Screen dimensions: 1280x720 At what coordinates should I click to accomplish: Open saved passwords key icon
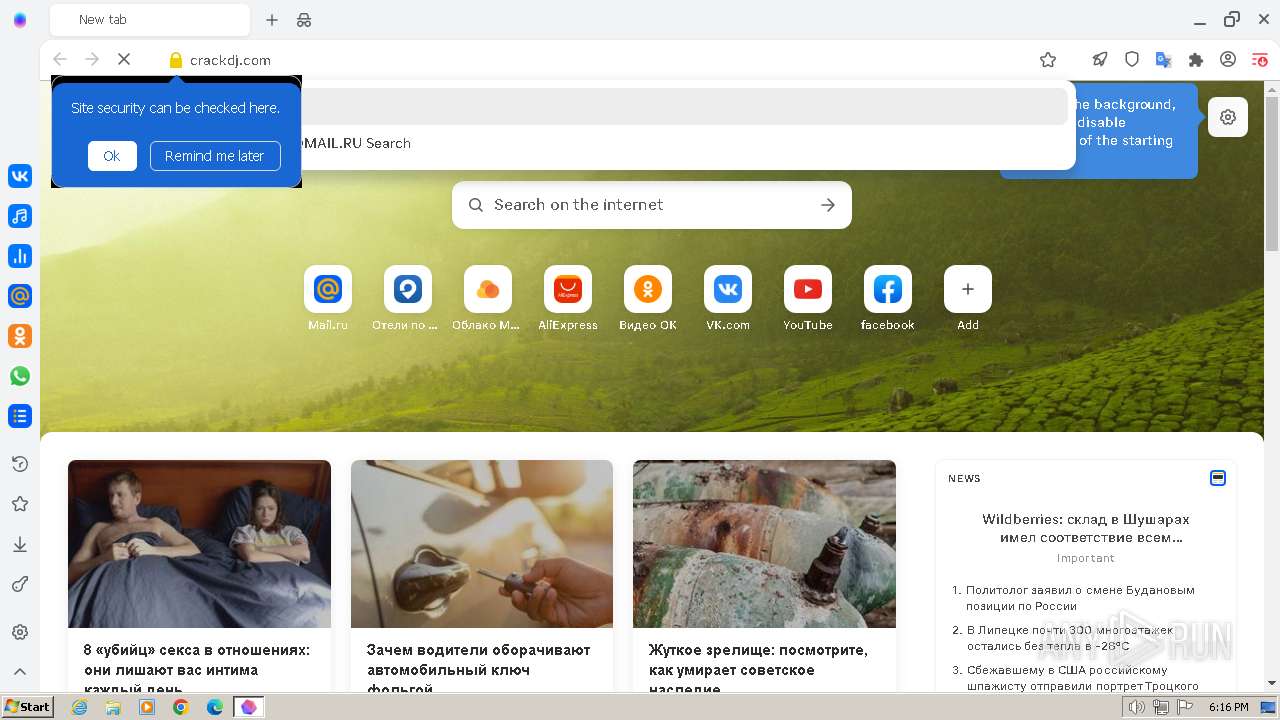click(20, 584)
